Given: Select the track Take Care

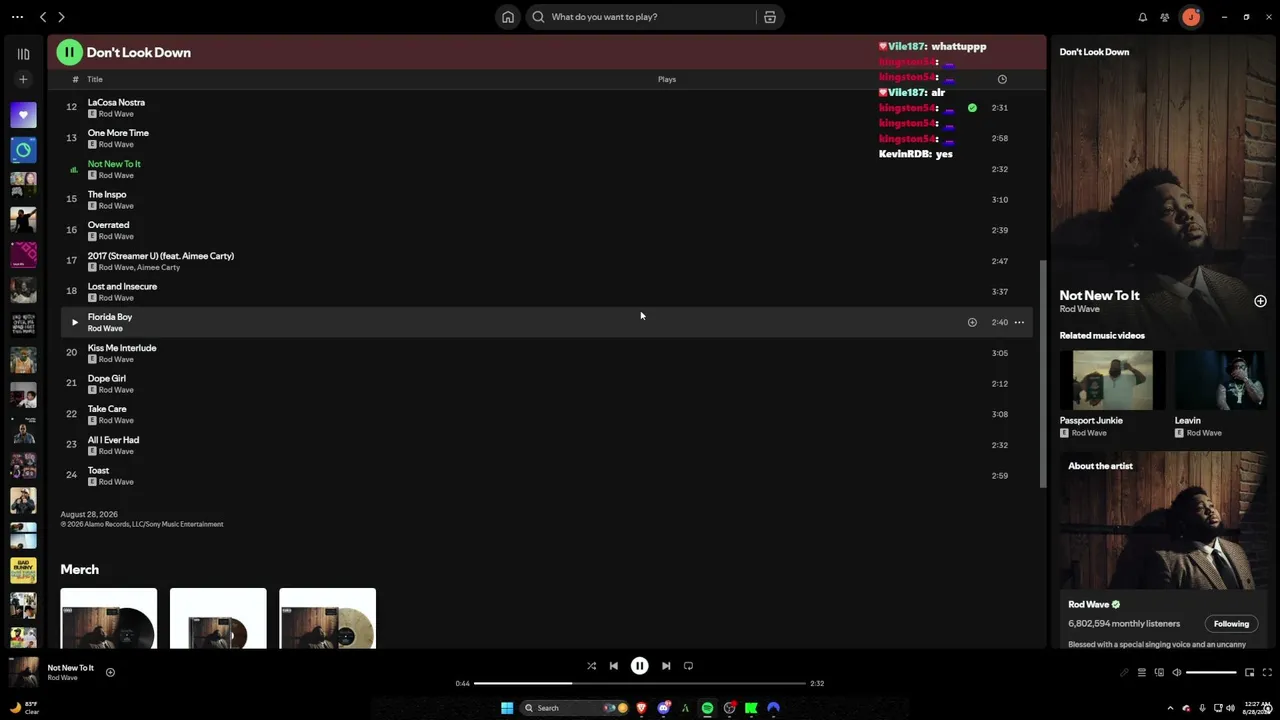Looking at the screenshot, I should click(x=107, y=409).
